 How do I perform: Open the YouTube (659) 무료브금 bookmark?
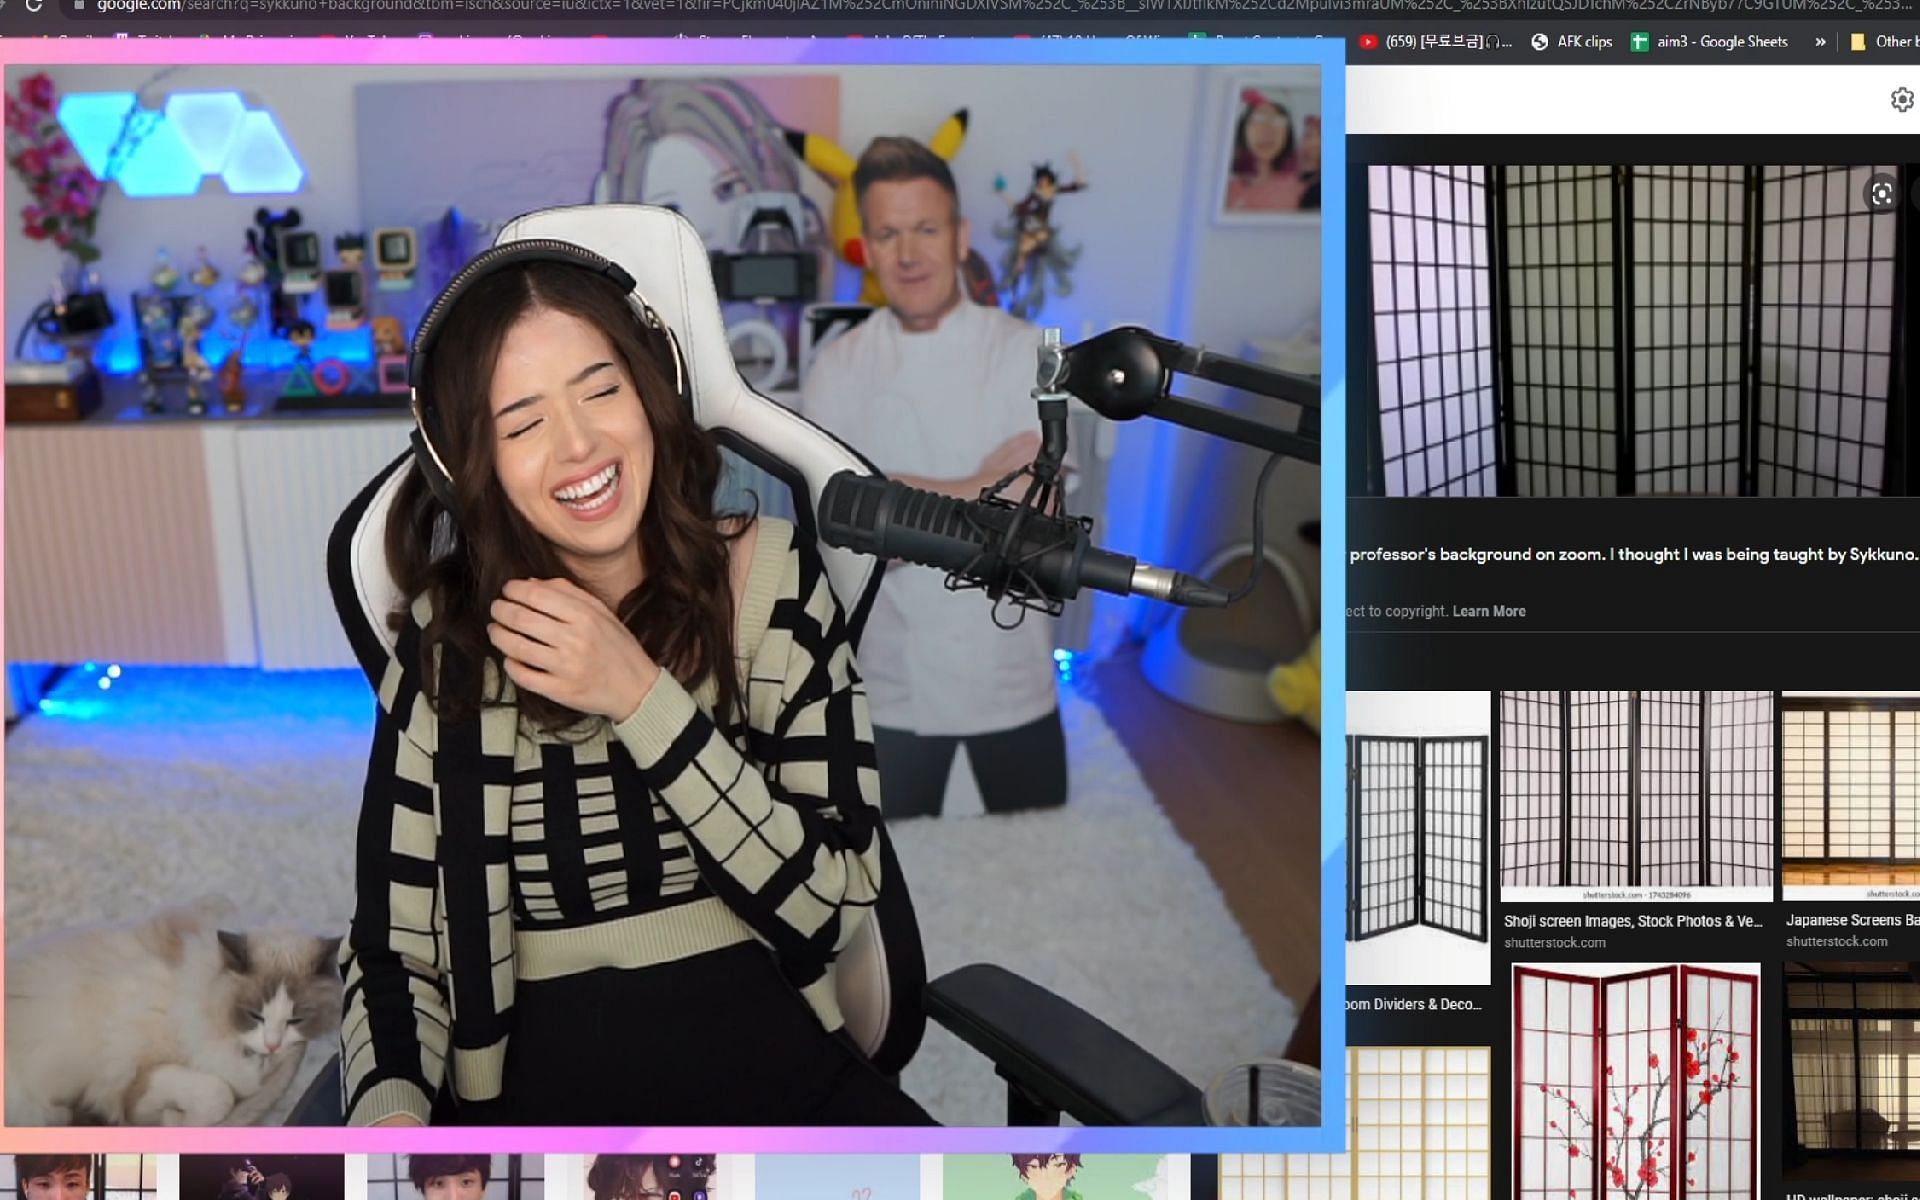1436,42
